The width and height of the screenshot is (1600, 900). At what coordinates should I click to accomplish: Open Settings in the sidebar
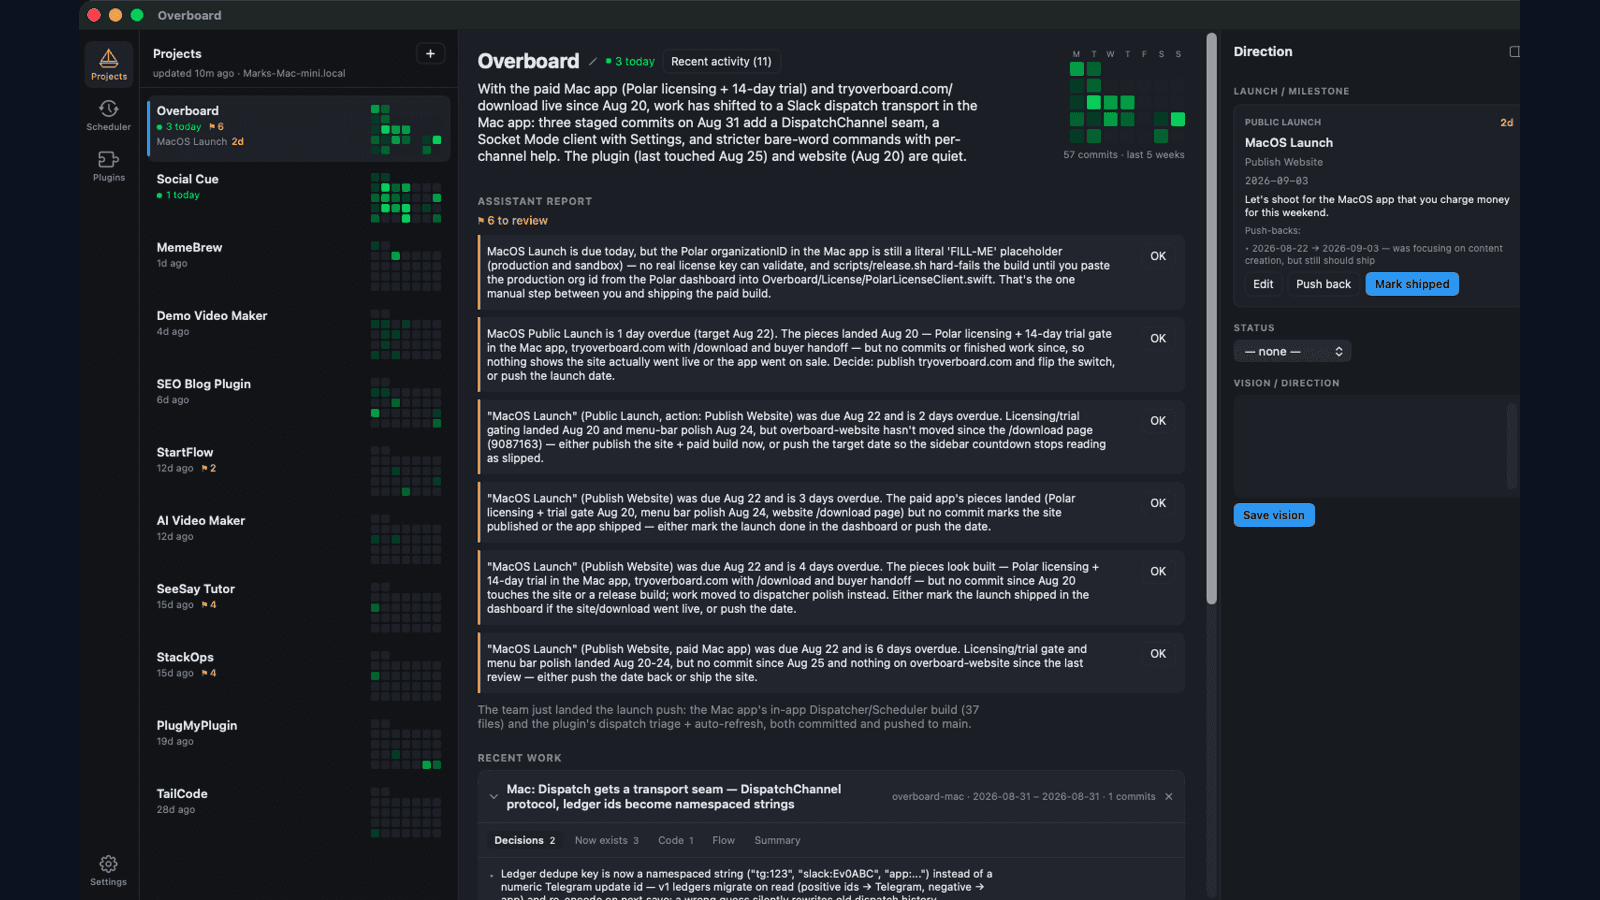tap(109, 870)
